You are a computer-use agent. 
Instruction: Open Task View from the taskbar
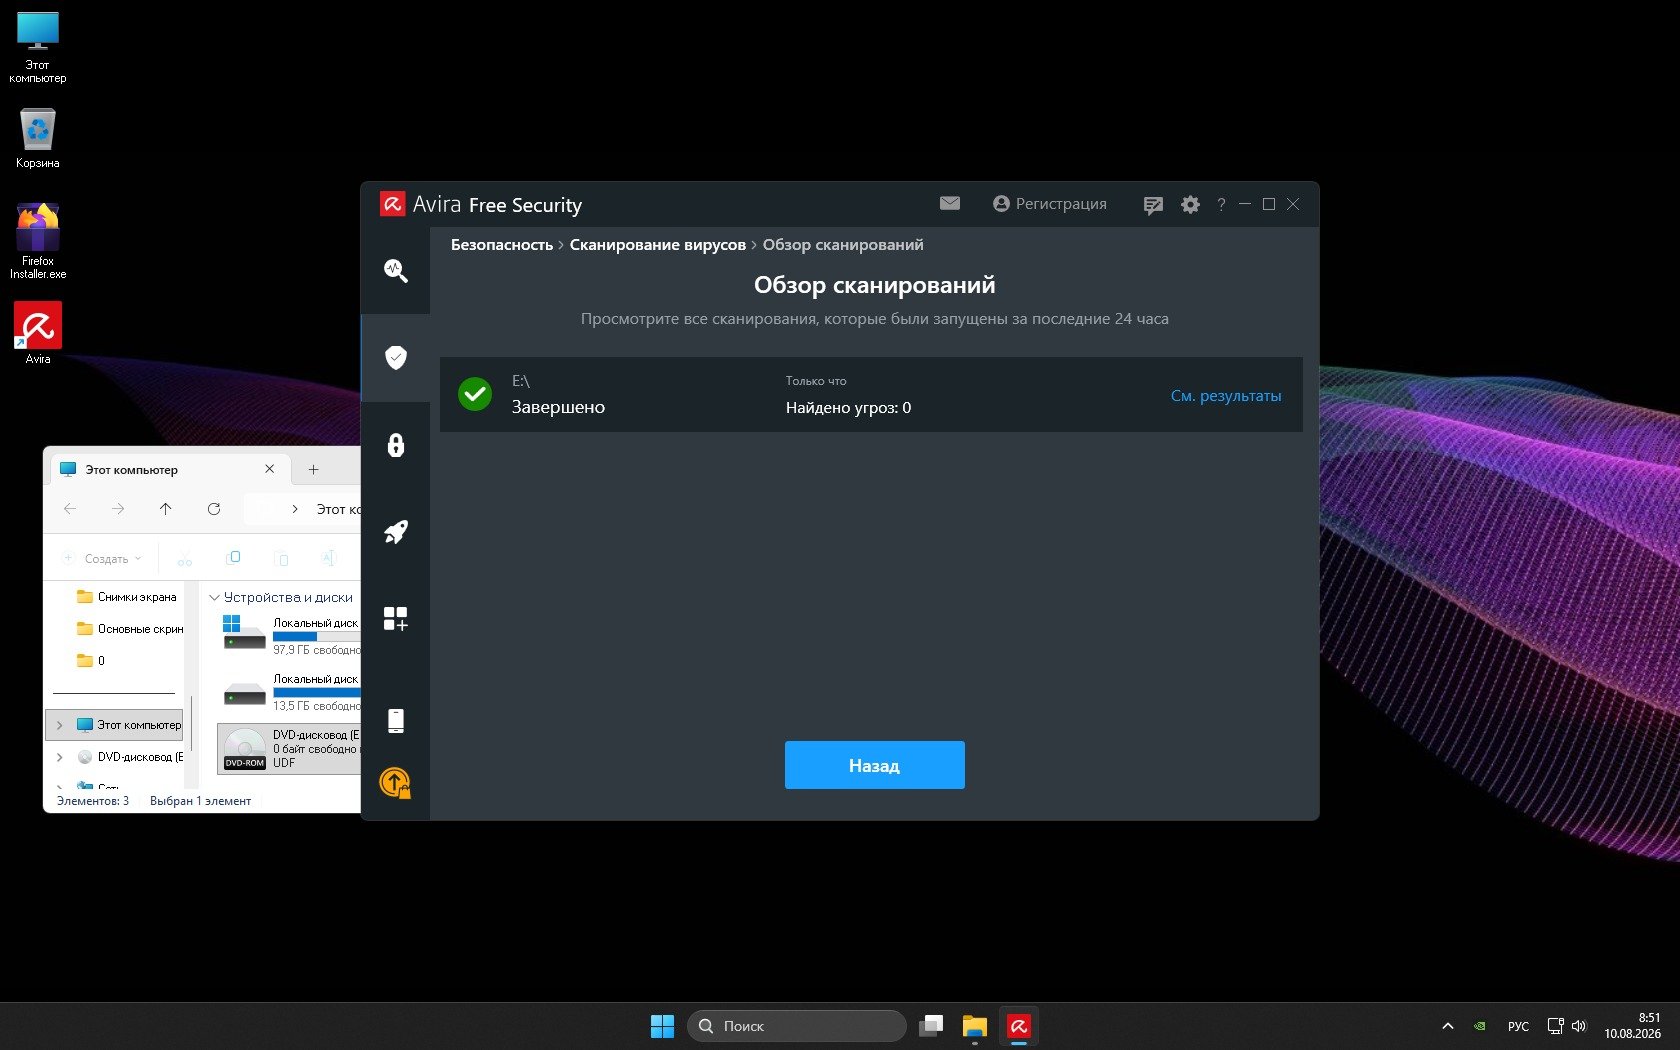click(931, 1026)
